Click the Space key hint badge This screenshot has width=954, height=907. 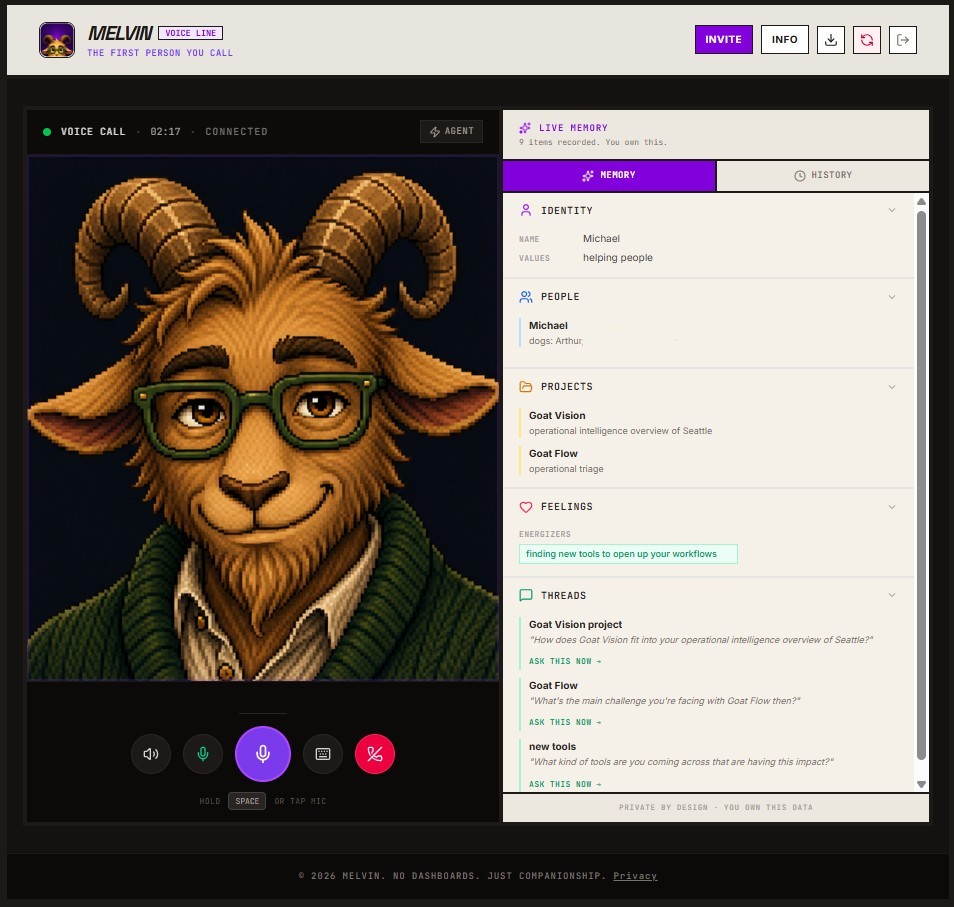(x=247, y=801)
